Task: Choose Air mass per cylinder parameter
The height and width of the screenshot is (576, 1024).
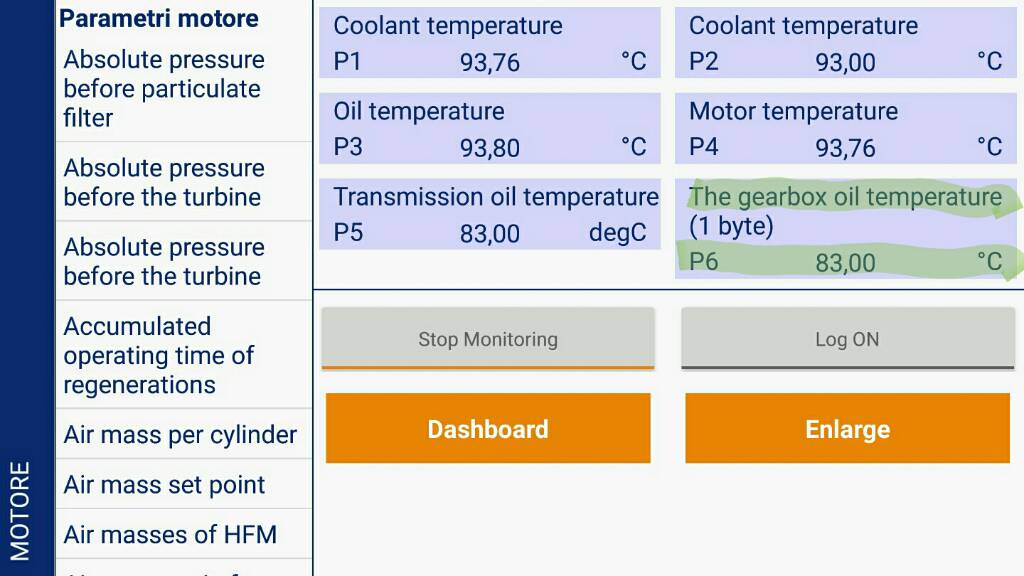Action: (x=184, y=434)
